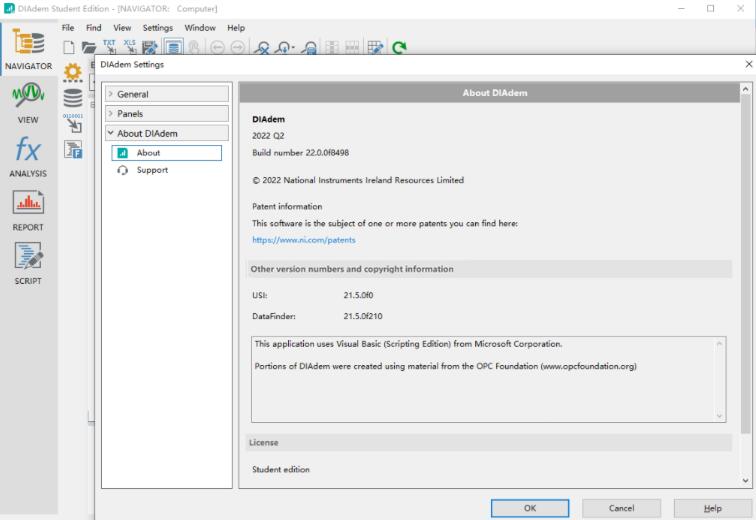Open the ANALYSIS panel

tap(28, 157)
